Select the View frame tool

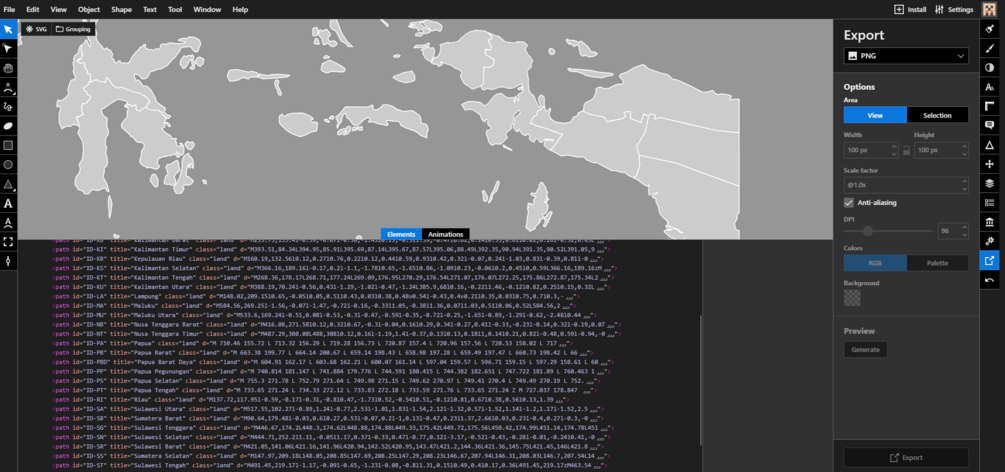pos(8,242)
